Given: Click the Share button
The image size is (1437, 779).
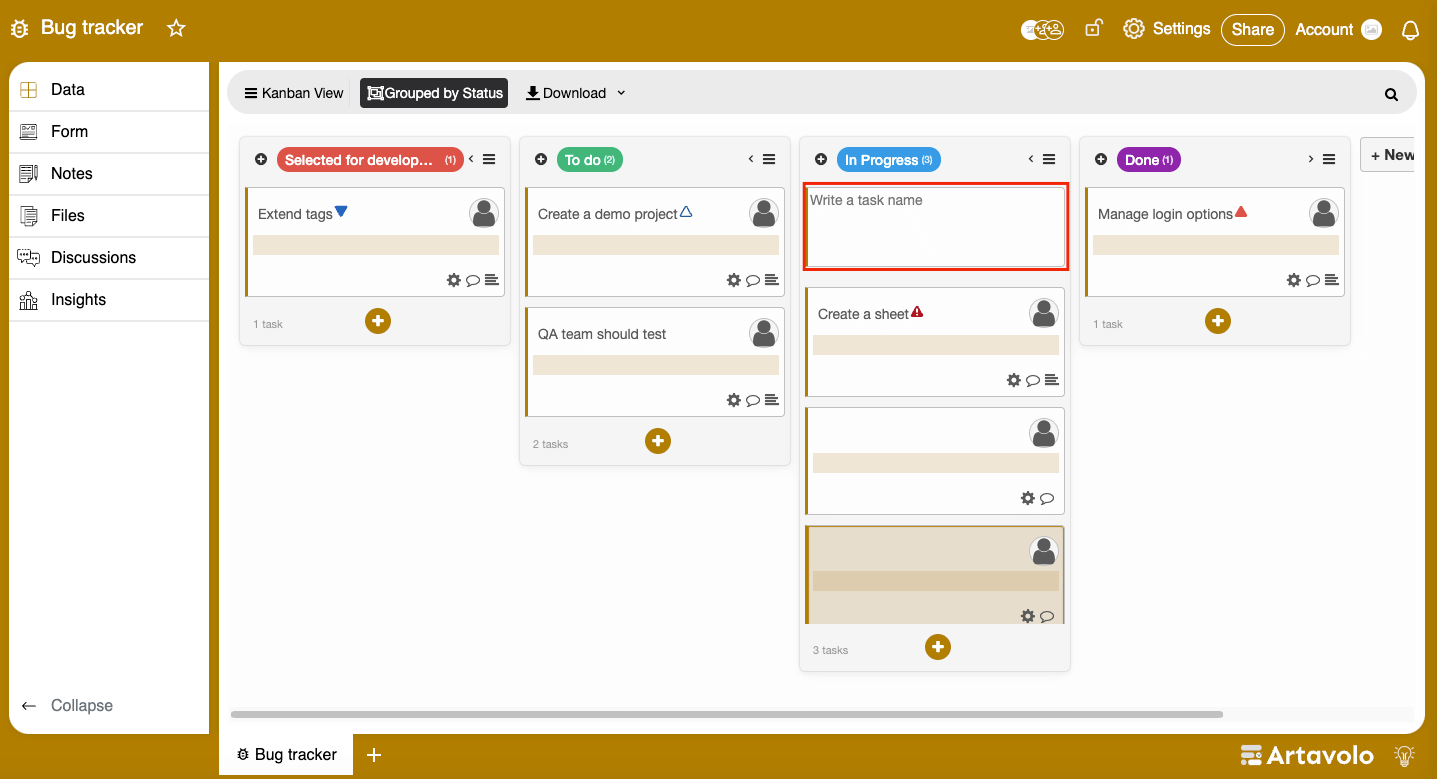Looking at the screenshot, I should coord(1252,29).
